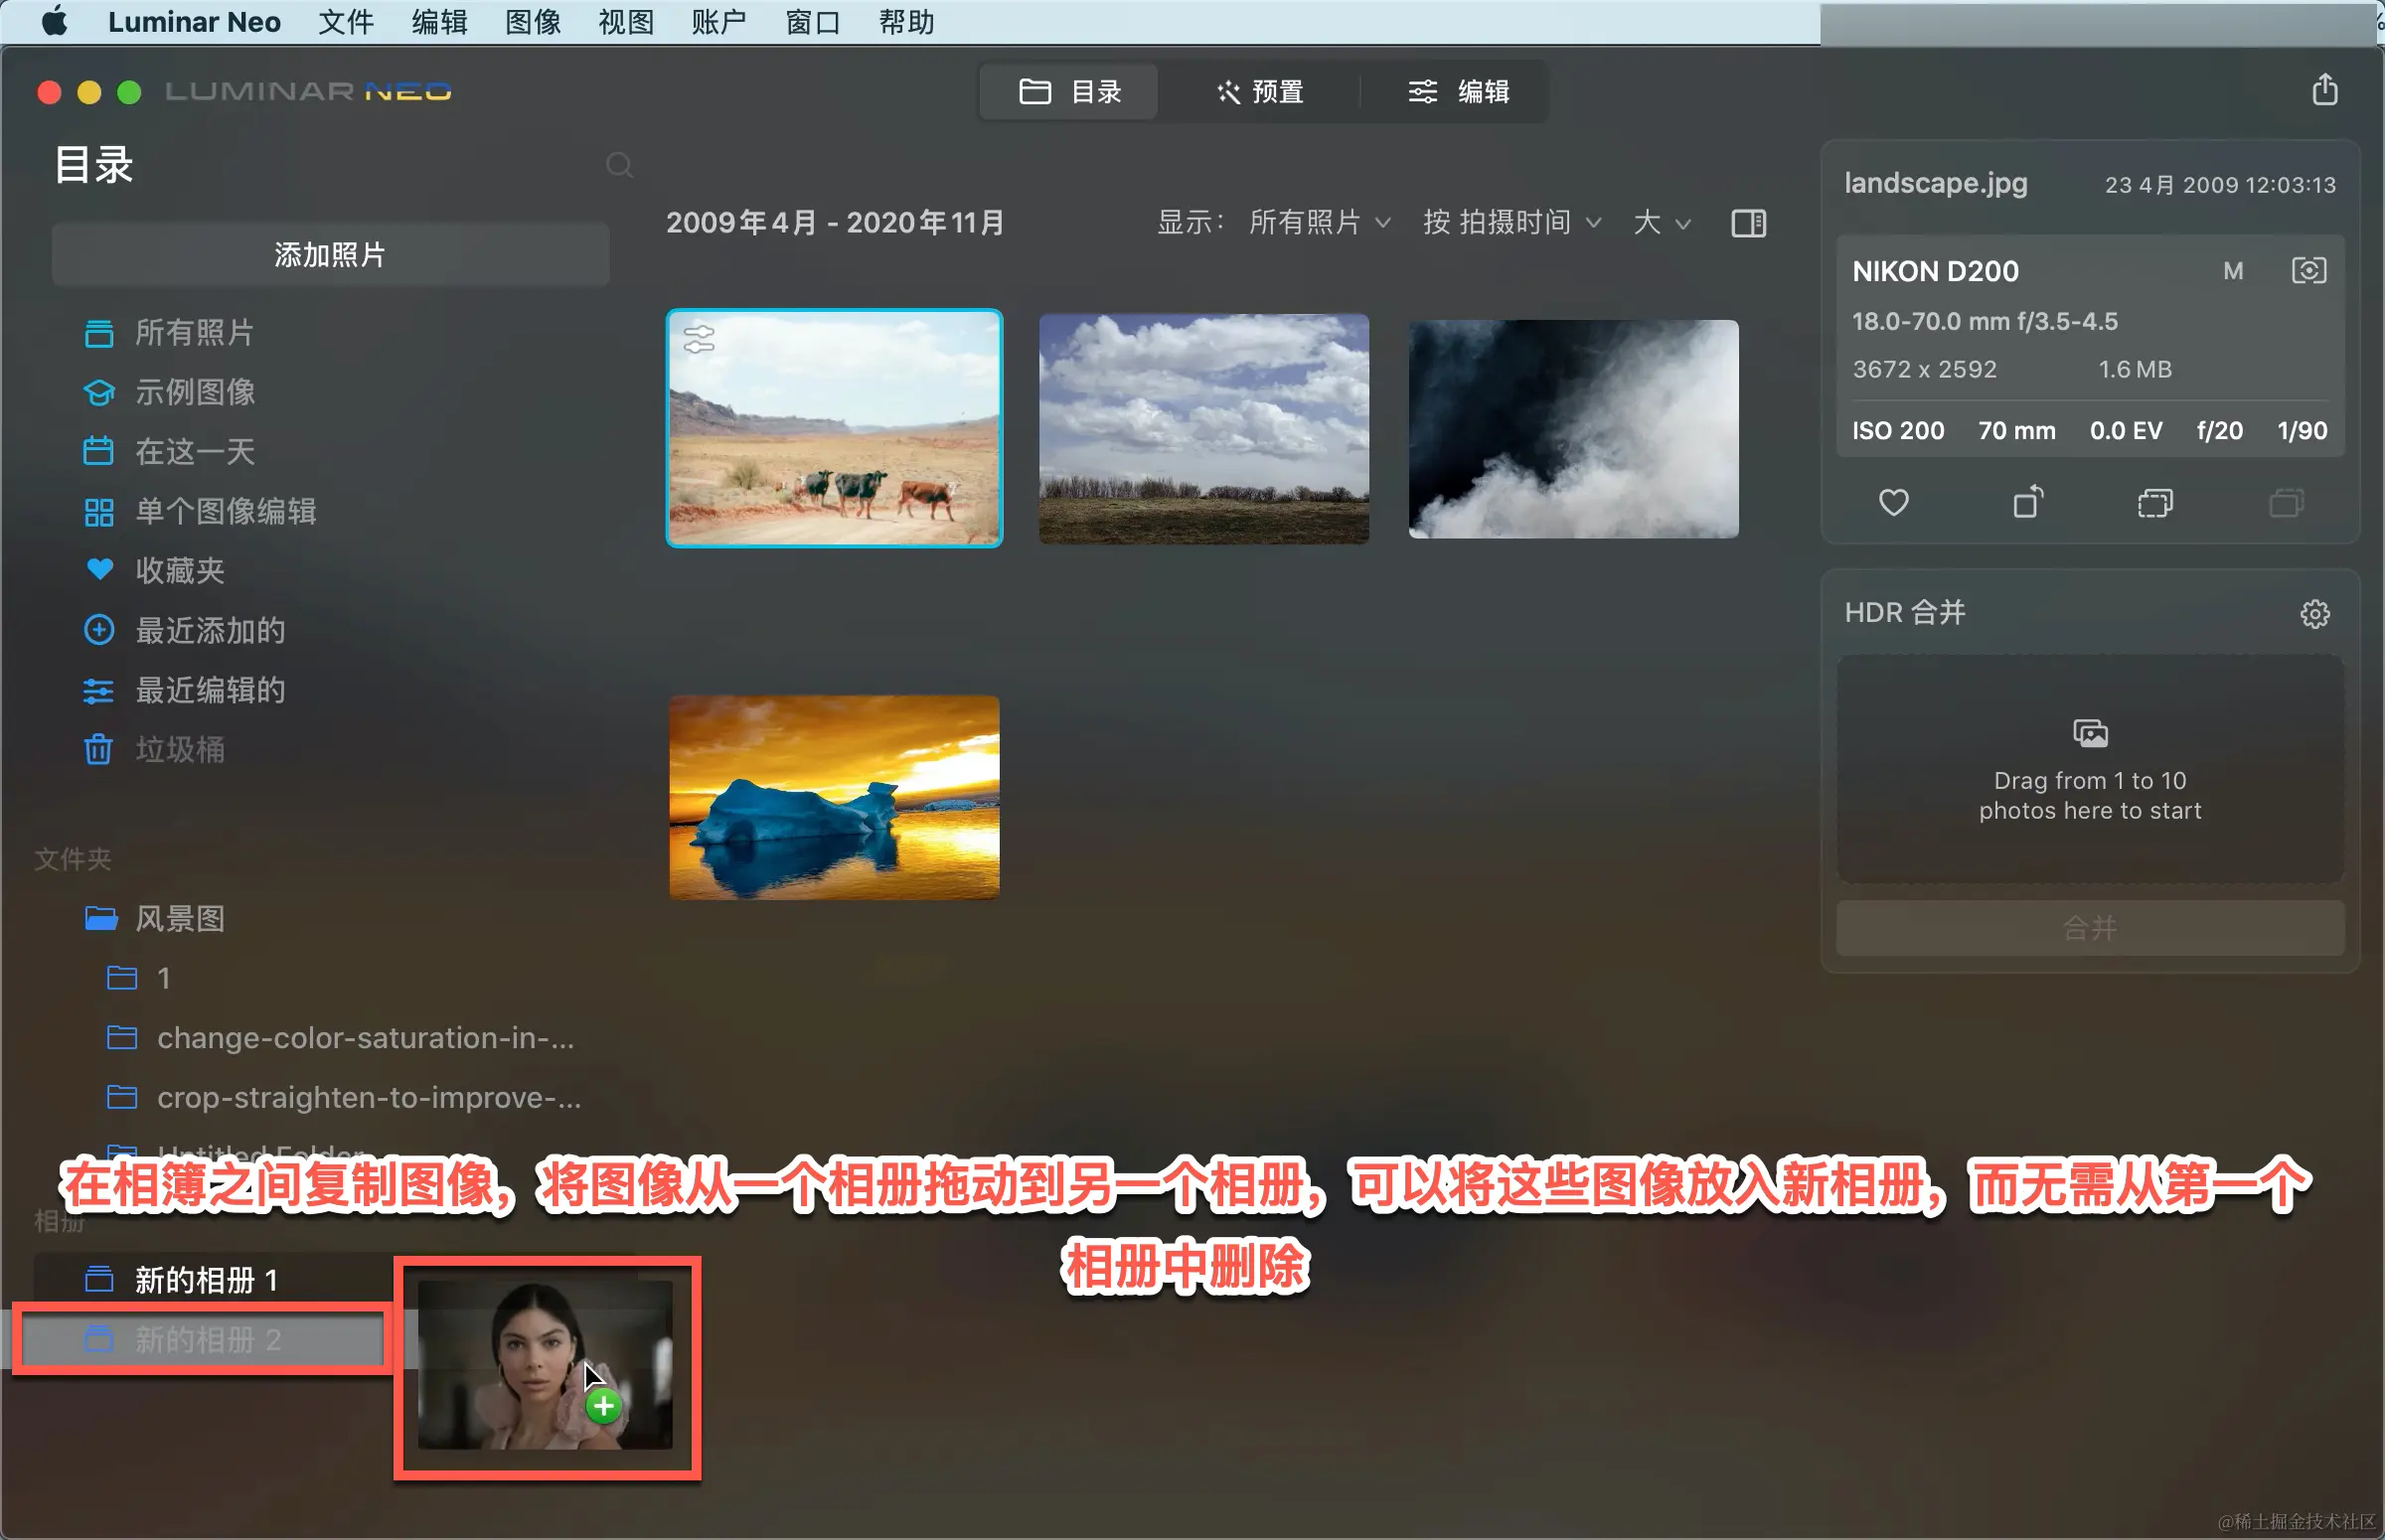Open album 新的相册 1
2385x1540 pixels.
205,1279
